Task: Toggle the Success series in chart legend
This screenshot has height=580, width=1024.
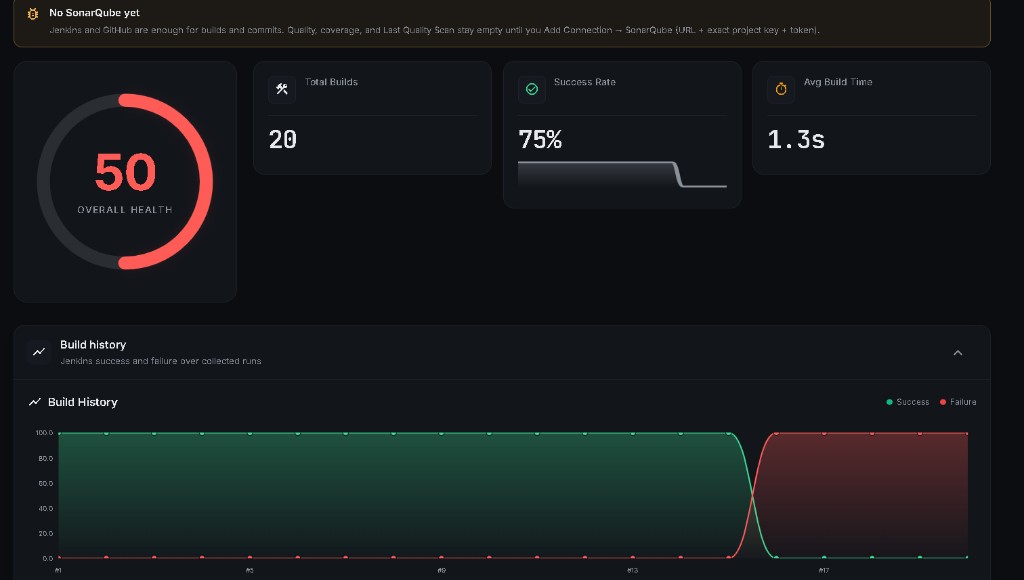Action: pyautogui.click(x=908, y=402)
